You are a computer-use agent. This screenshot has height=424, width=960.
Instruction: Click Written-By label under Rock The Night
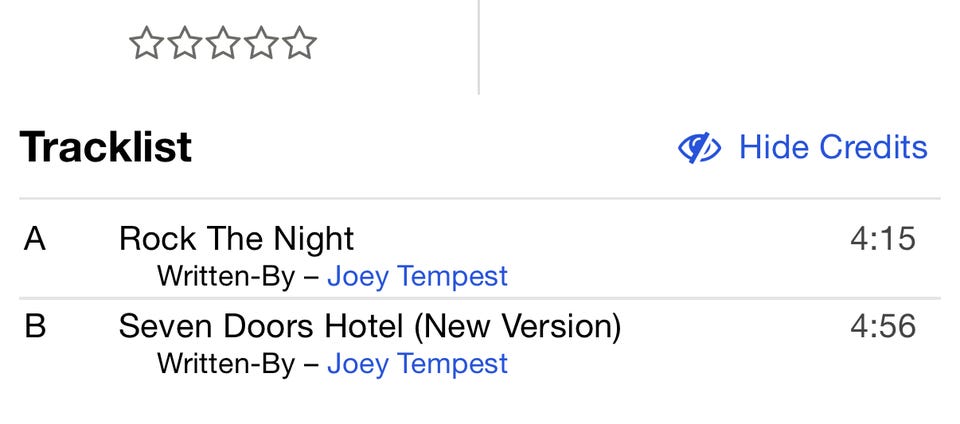(x=225, y=276)
